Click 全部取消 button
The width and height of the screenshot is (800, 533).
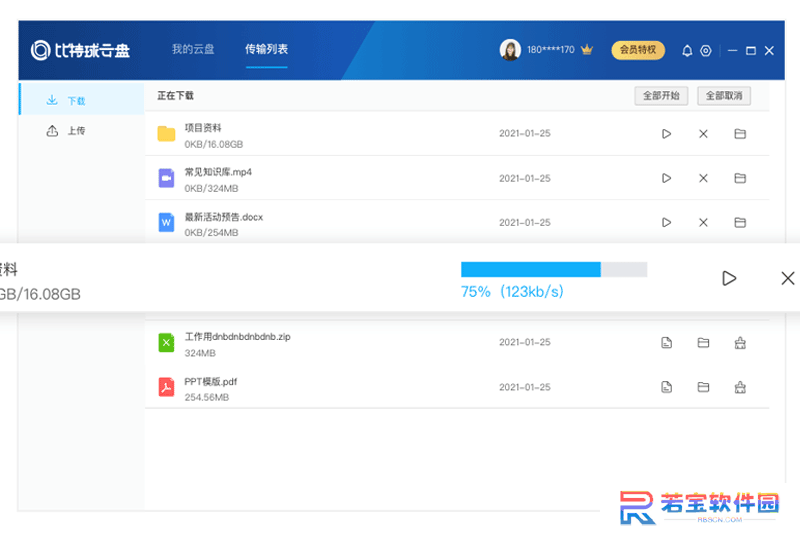(x=724, y=95)
